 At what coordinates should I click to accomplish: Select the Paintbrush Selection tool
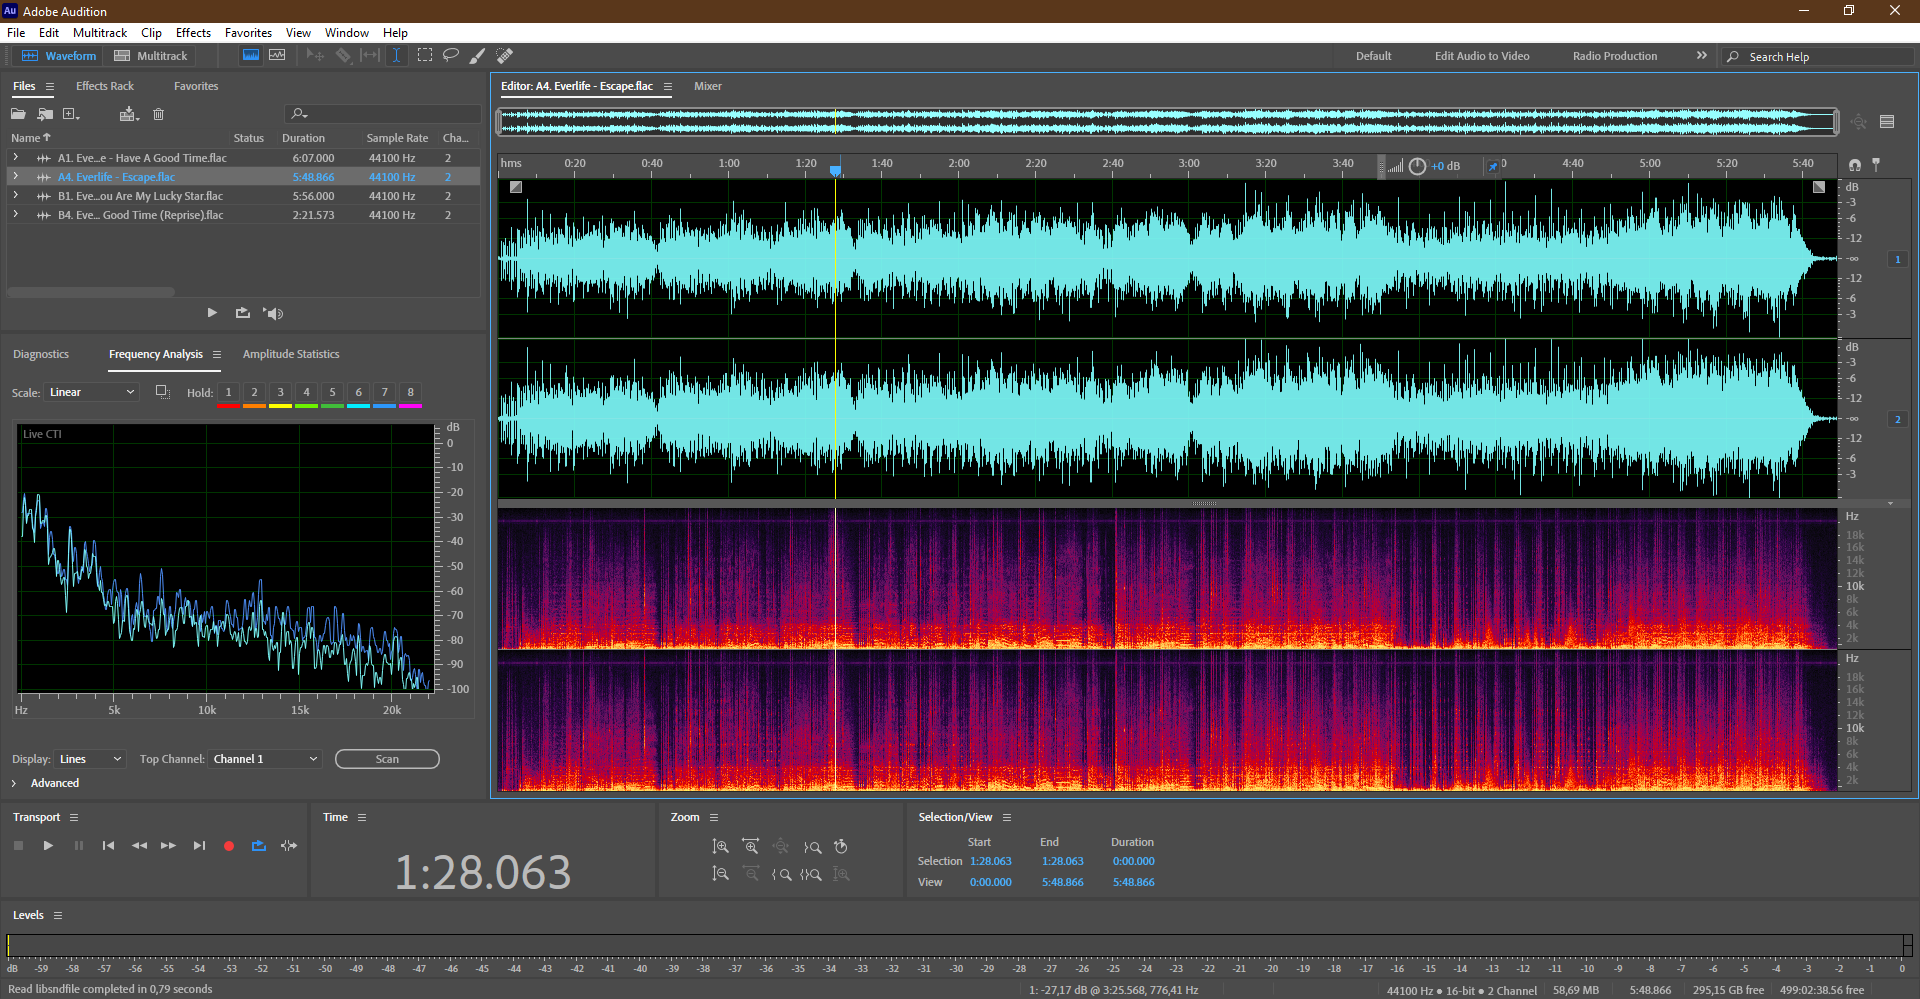pos(478,56)
